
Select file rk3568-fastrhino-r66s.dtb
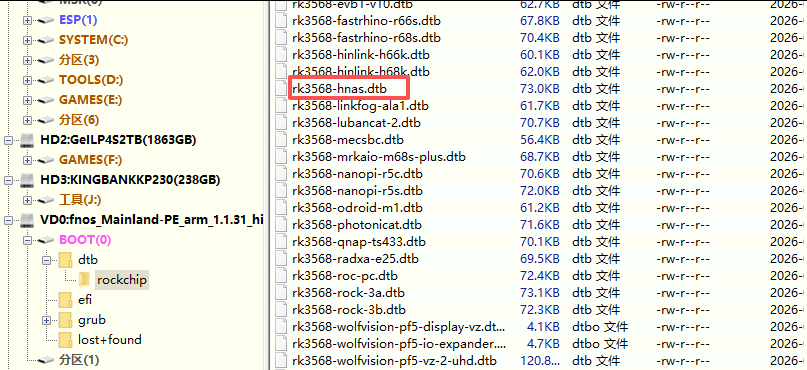(x=366, y=21)
